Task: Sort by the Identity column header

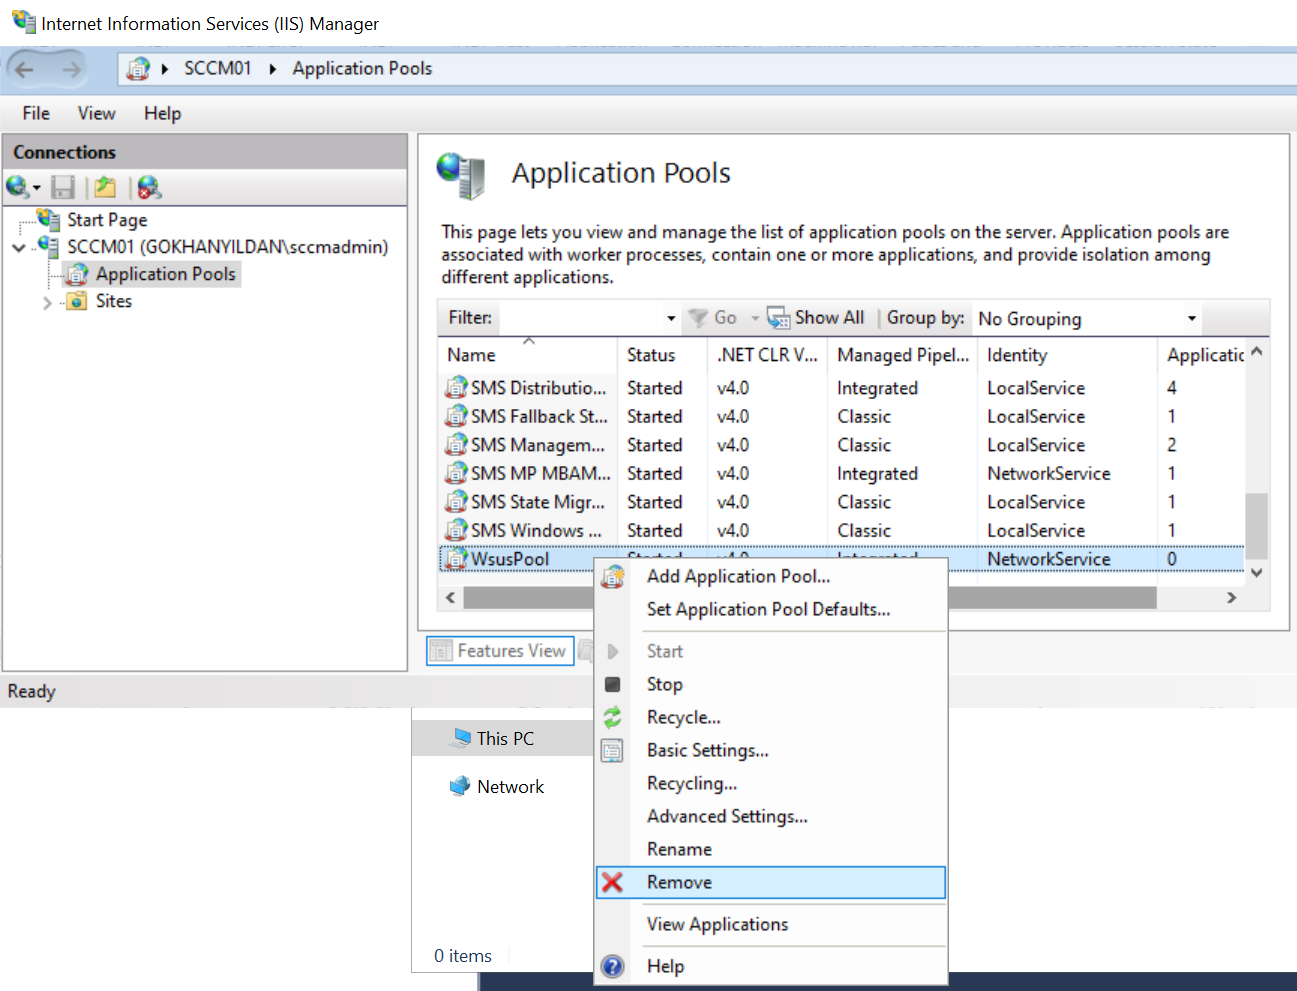Action: pos(1067,355)
